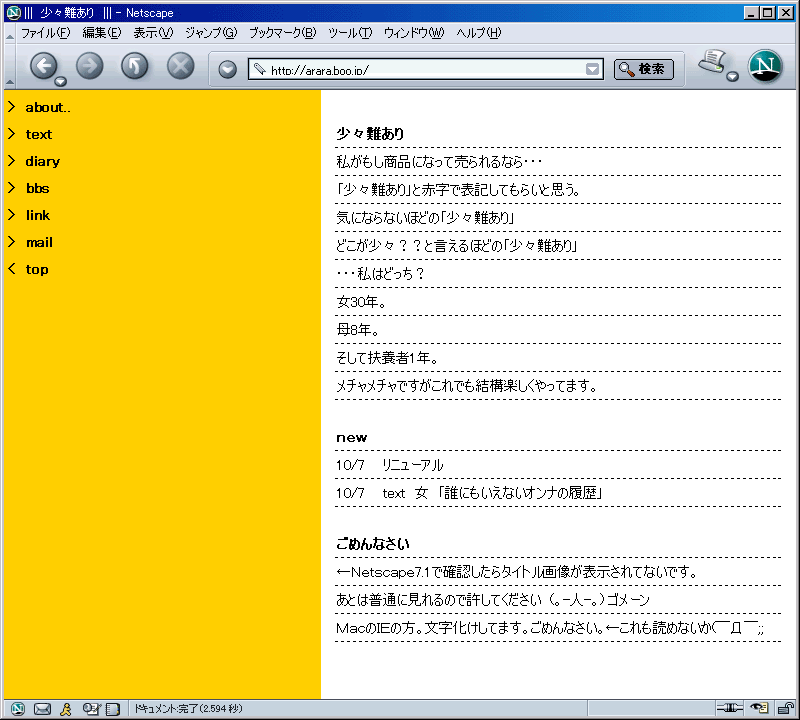Click the online/offline plug icon
The image size is (800, 720).
[x=730, y=708]
